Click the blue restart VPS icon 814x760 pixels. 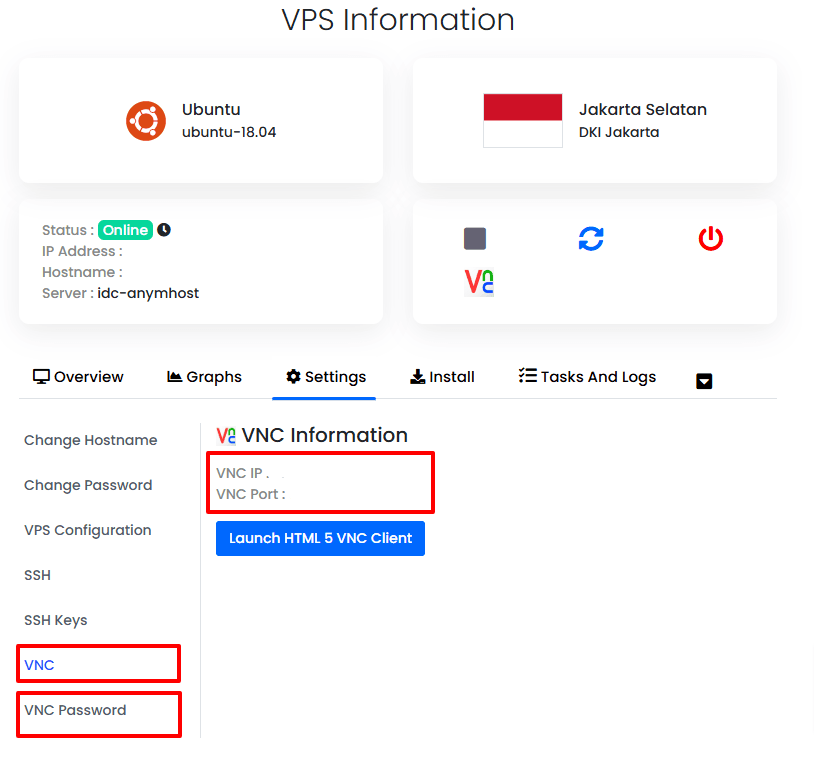point(591,239)
